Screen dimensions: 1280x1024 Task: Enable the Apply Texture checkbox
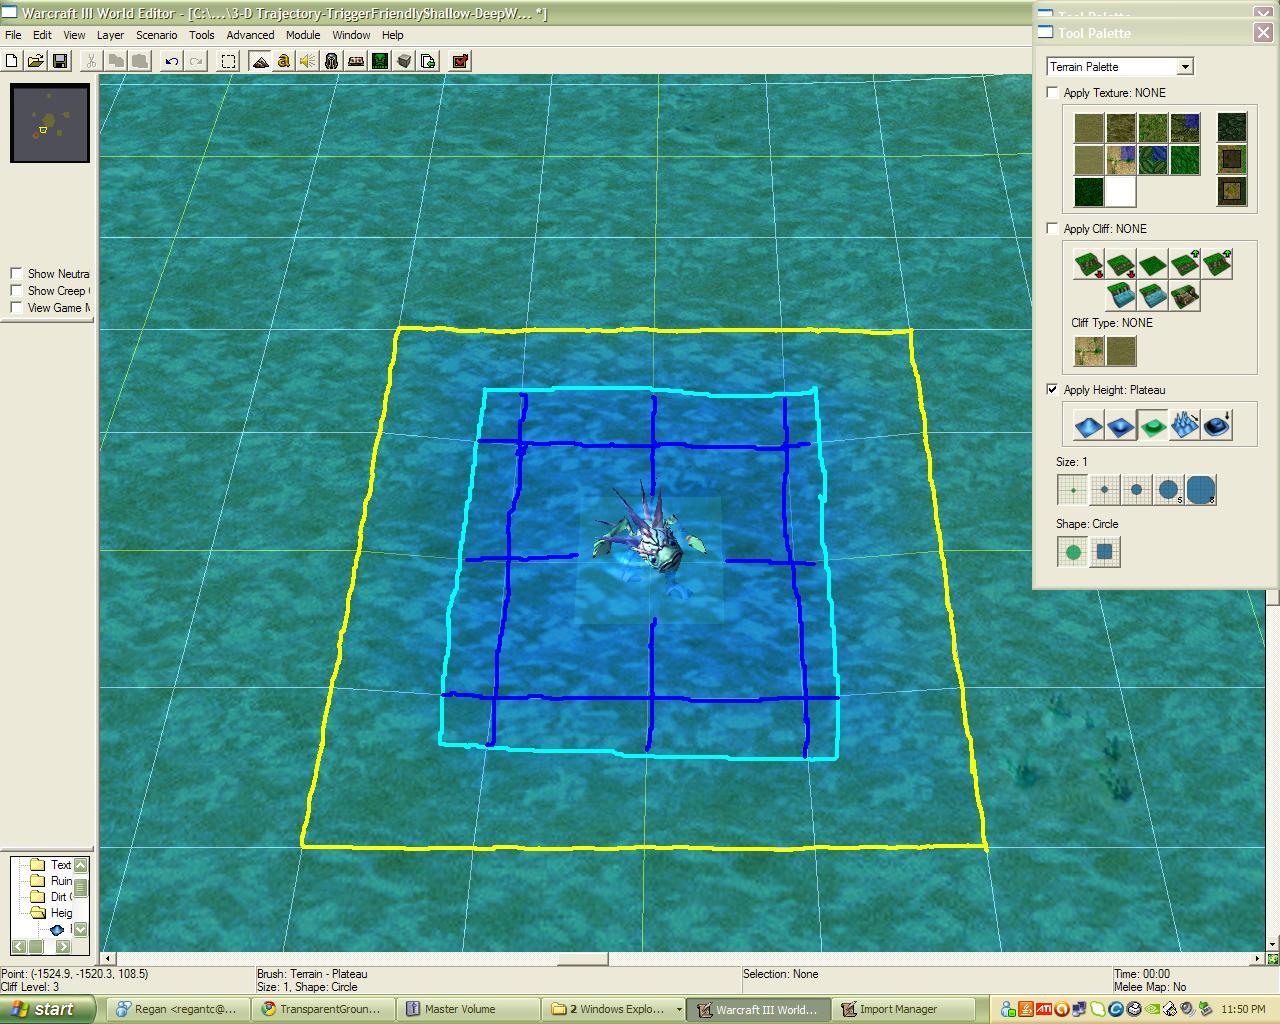pyautogui.click(x=1052, y=92)
